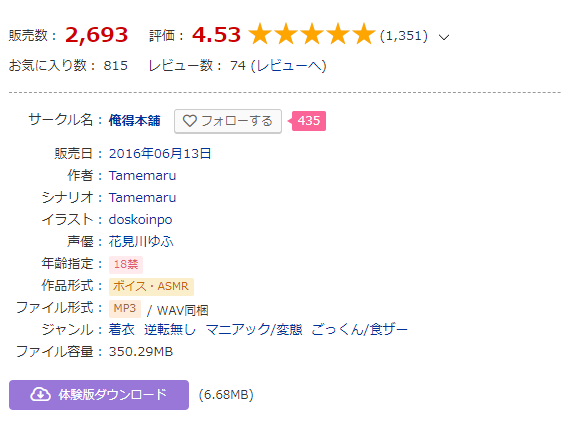The image size is (561, 432).
Task: Expand the rating breakdown chevron
Action: click(444, 37)
